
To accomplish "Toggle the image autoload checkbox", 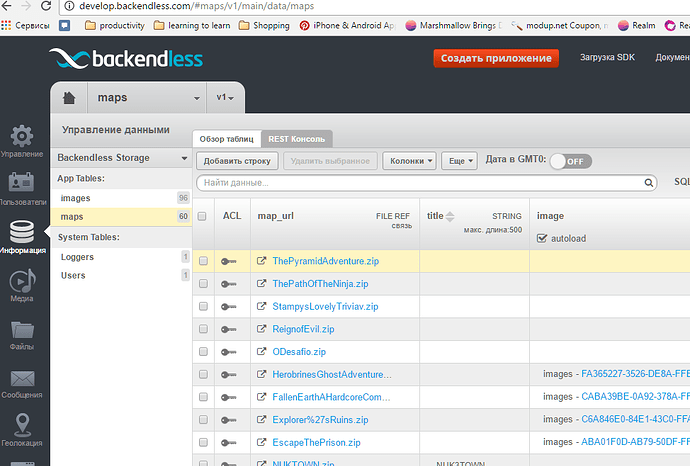I will [542, 239].
